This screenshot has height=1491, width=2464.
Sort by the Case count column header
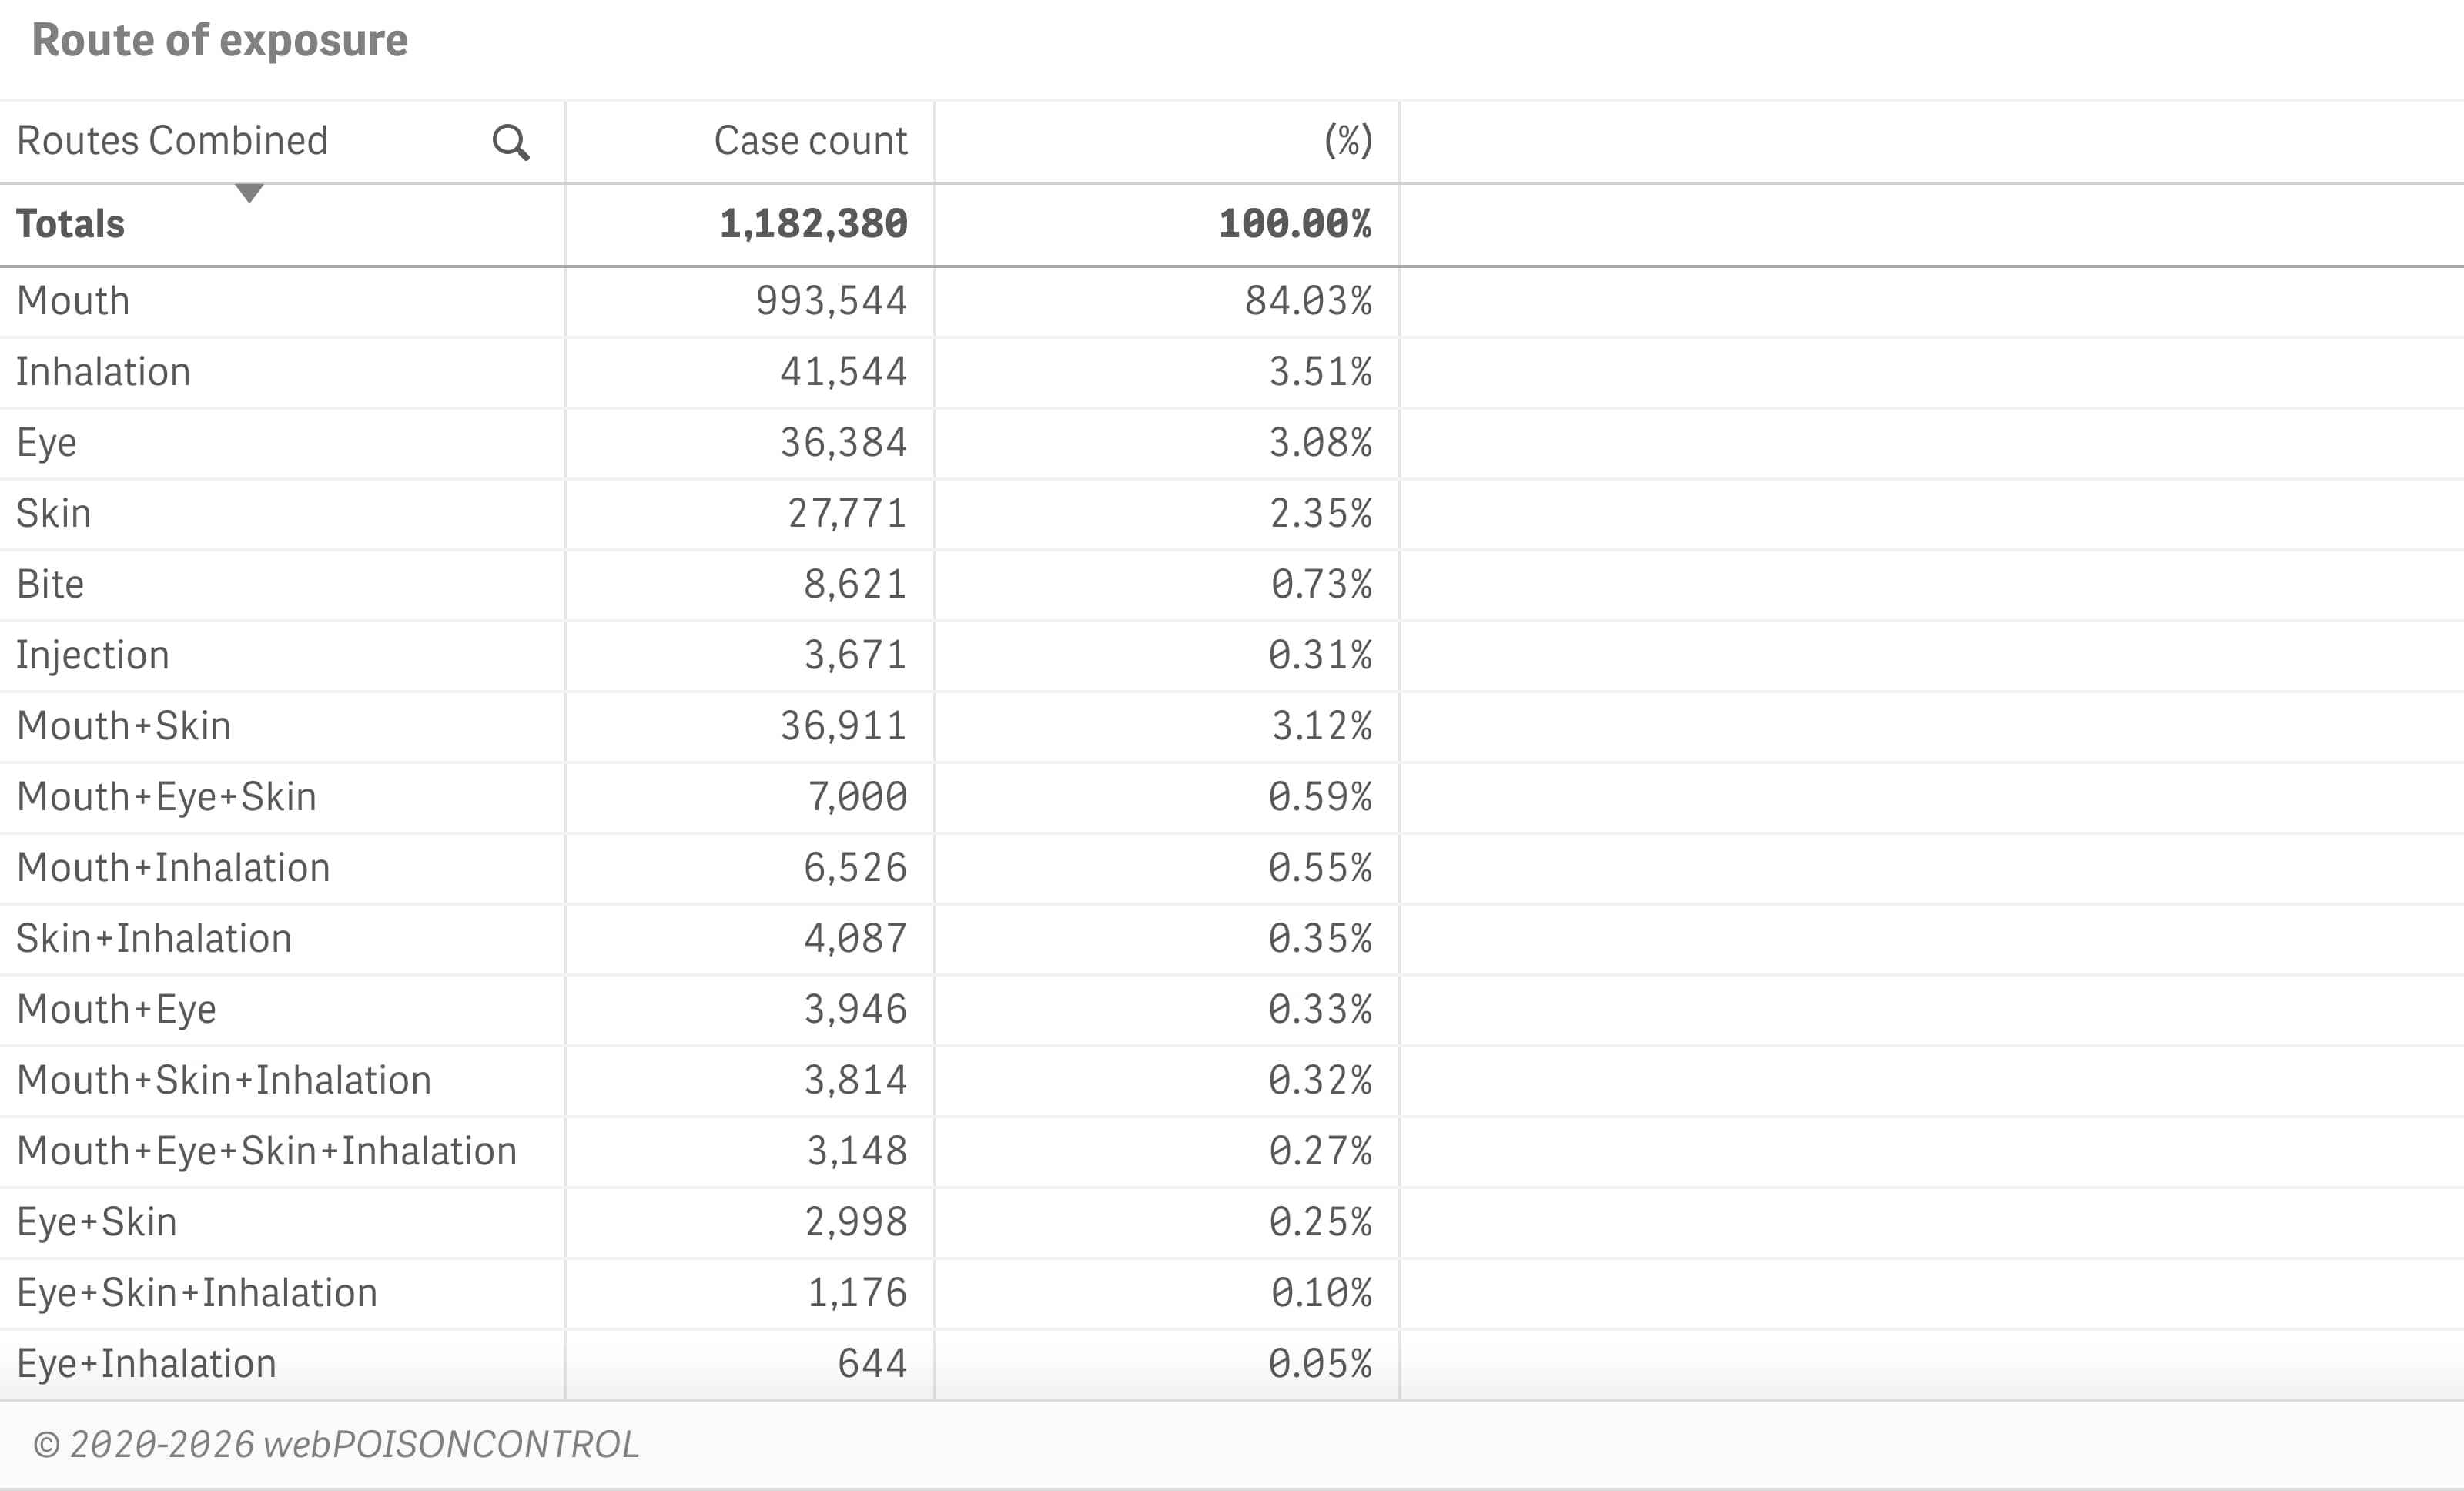(810, 141)
